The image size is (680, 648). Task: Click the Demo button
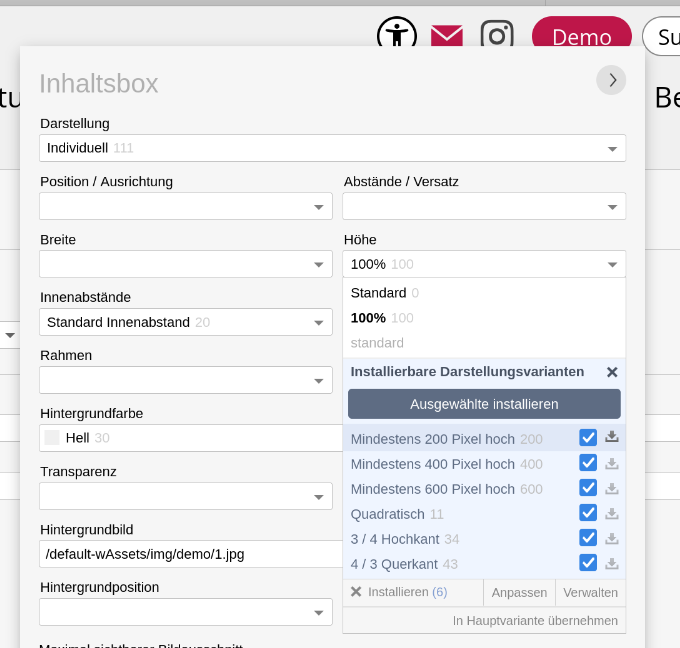click(581, 37)
